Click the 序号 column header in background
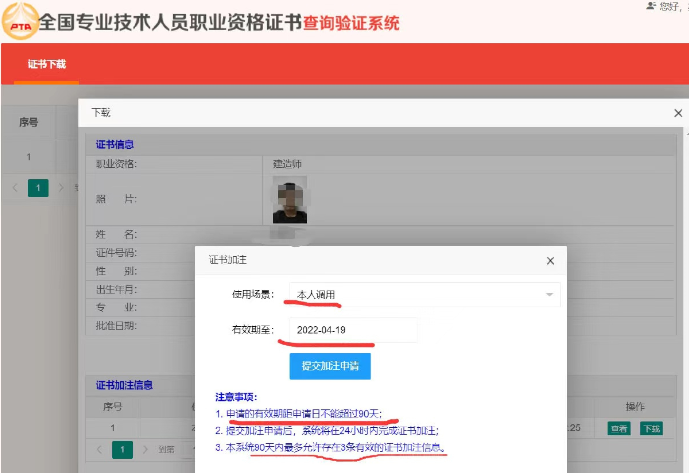The image size is (689, 473). (29, 123)
